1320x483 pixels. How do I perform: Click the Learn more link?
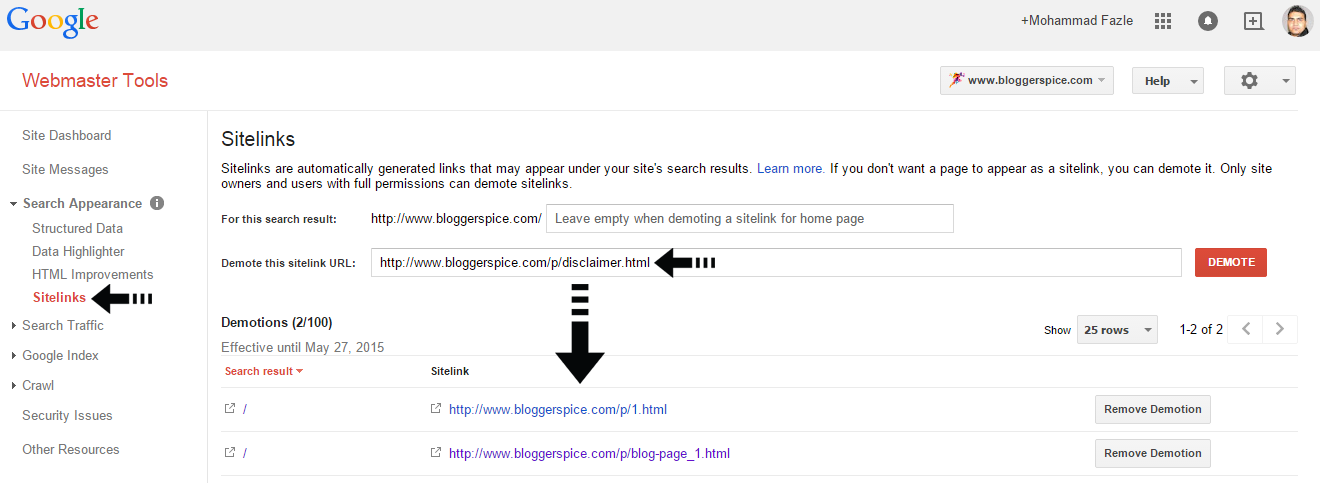(x=791, y=168)
